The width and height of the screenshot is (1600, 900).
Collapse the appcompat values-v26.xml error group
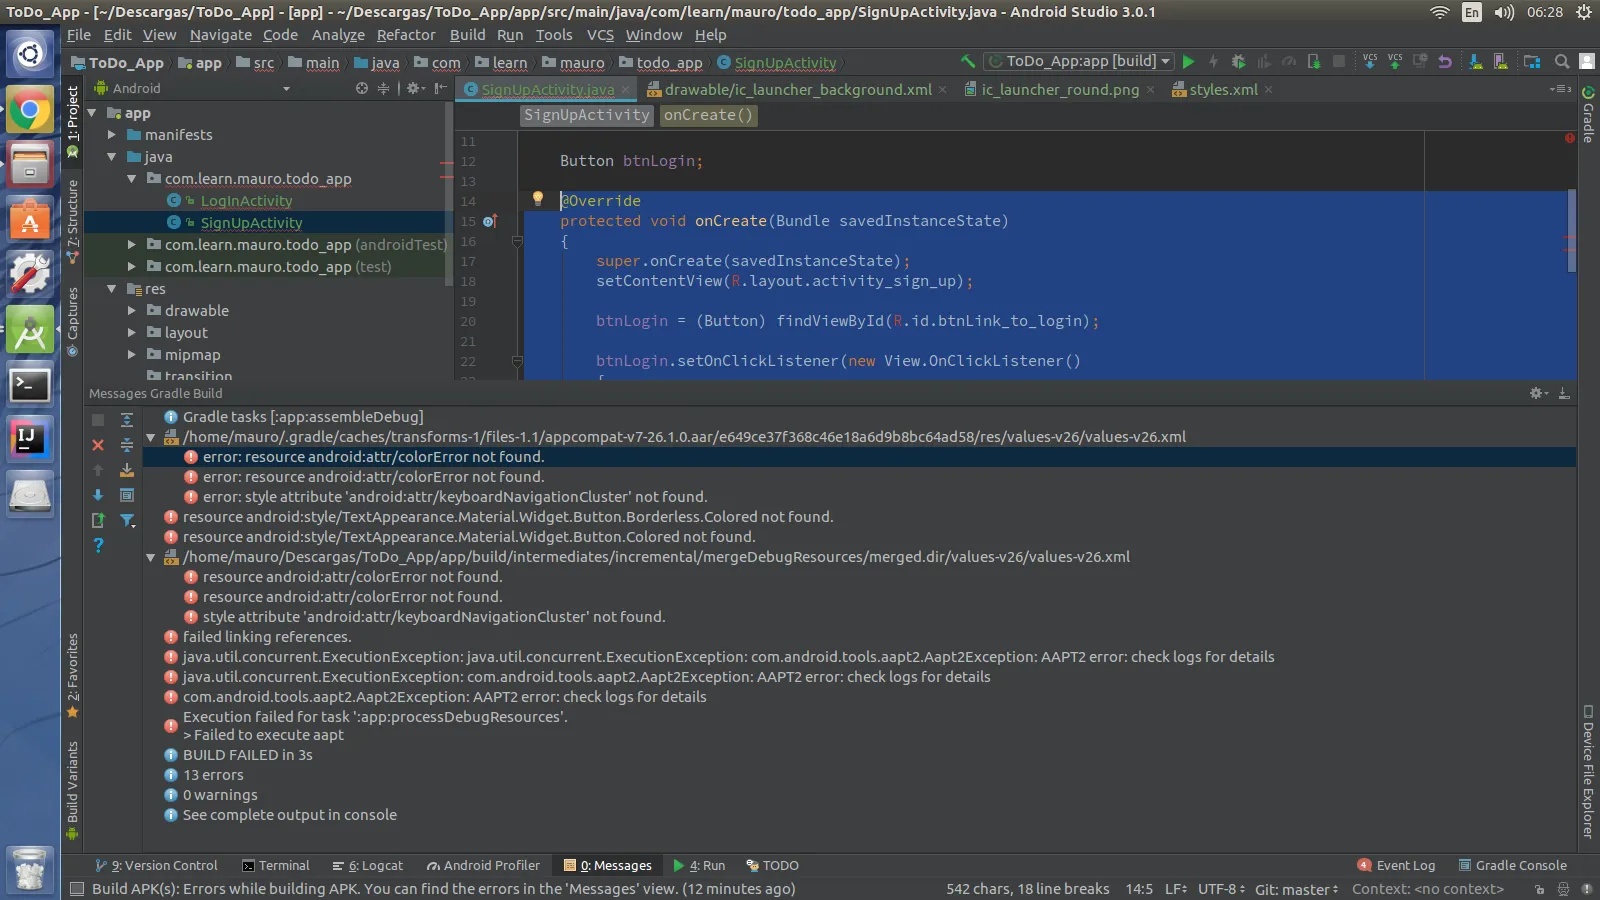pyautogui.click(x=151, y=437)
